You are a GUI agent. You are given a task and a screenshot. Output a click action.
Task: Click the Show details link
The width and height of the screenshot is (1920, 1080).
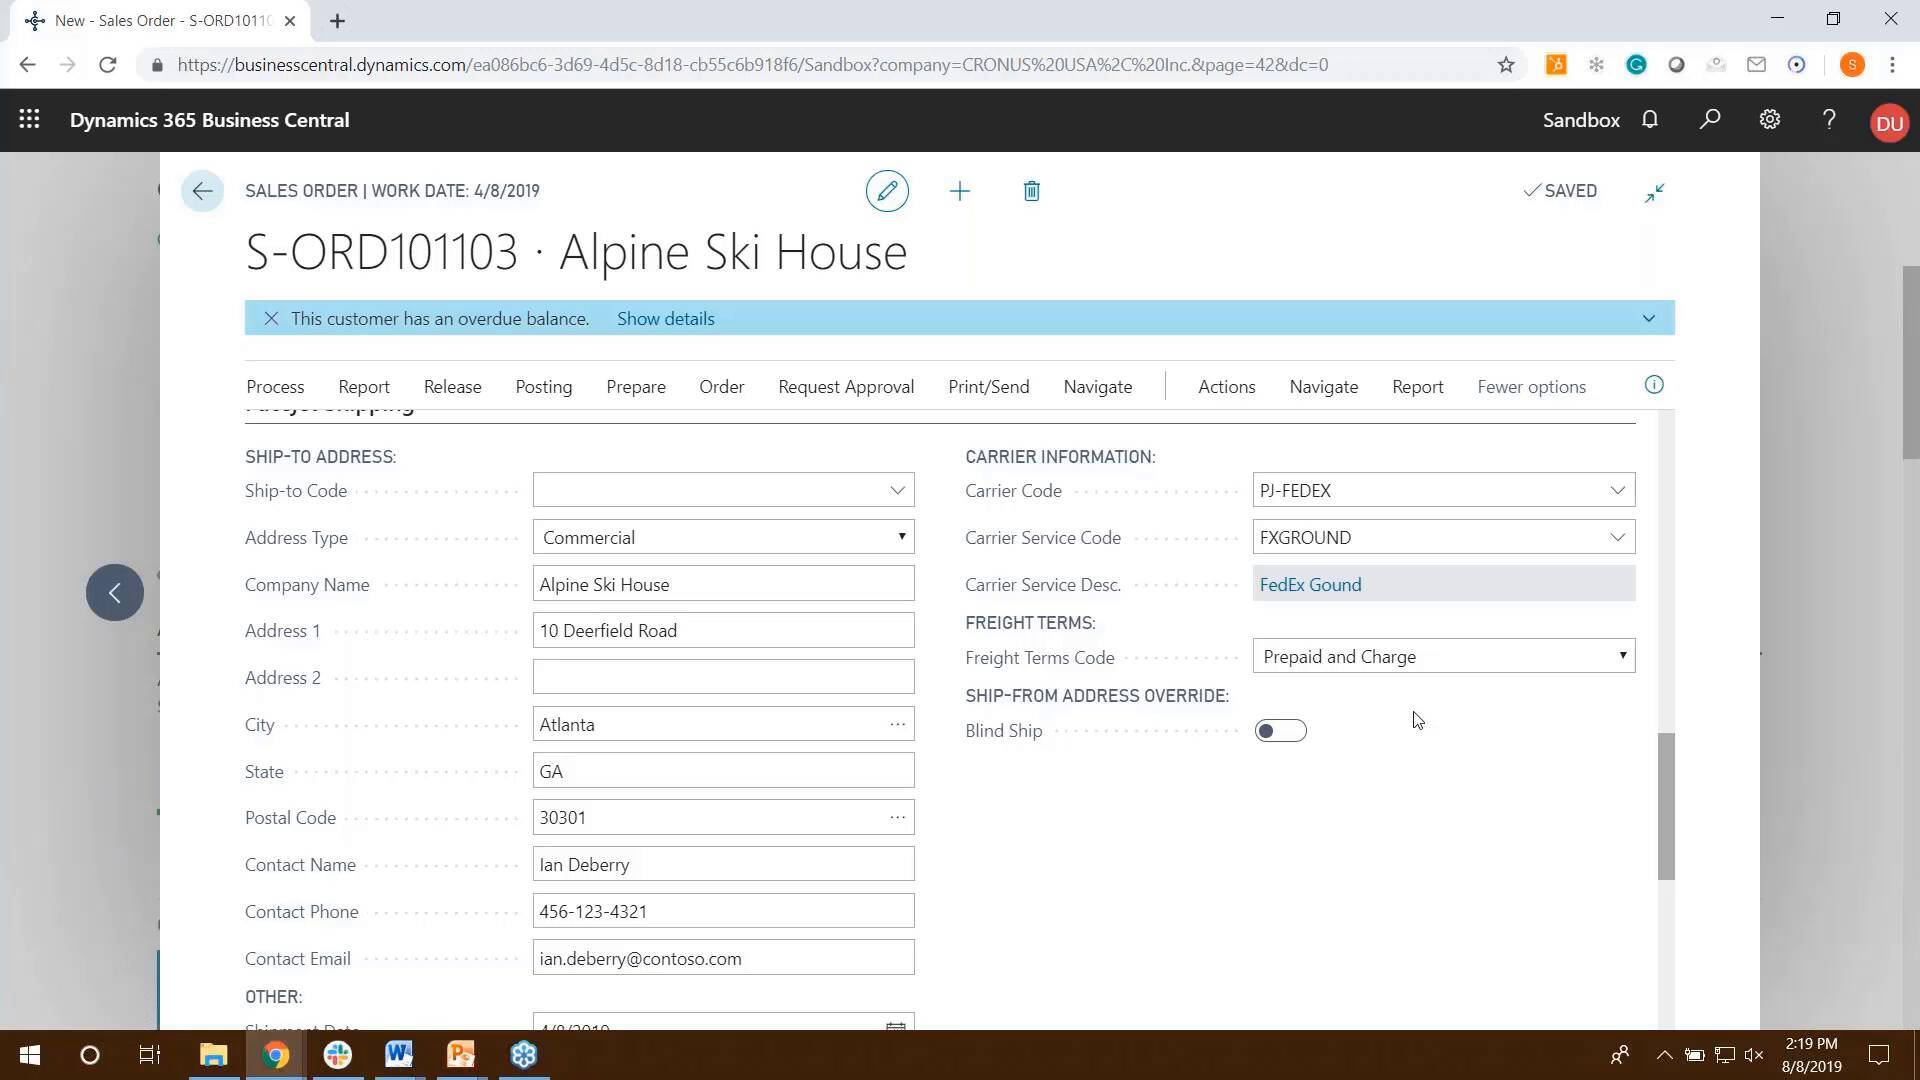665,319
